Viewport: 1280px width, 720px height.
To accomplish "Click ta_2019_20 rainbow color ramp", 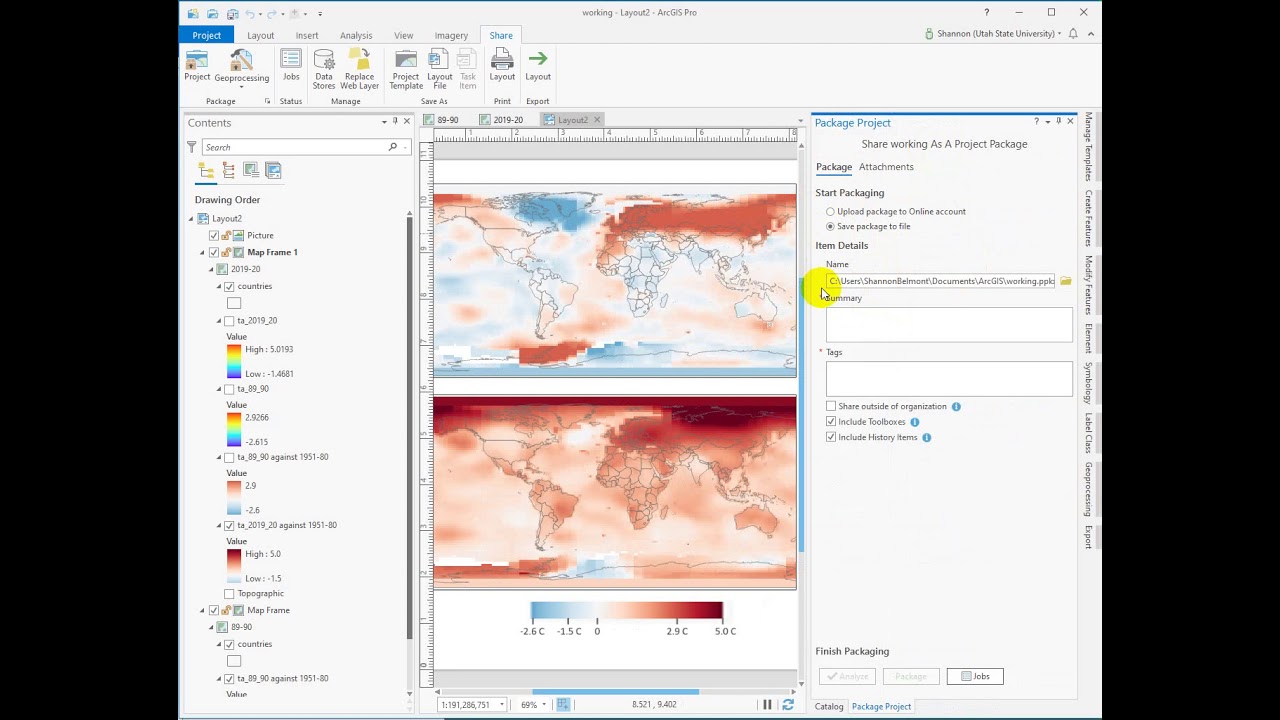I will coord(234,362).
